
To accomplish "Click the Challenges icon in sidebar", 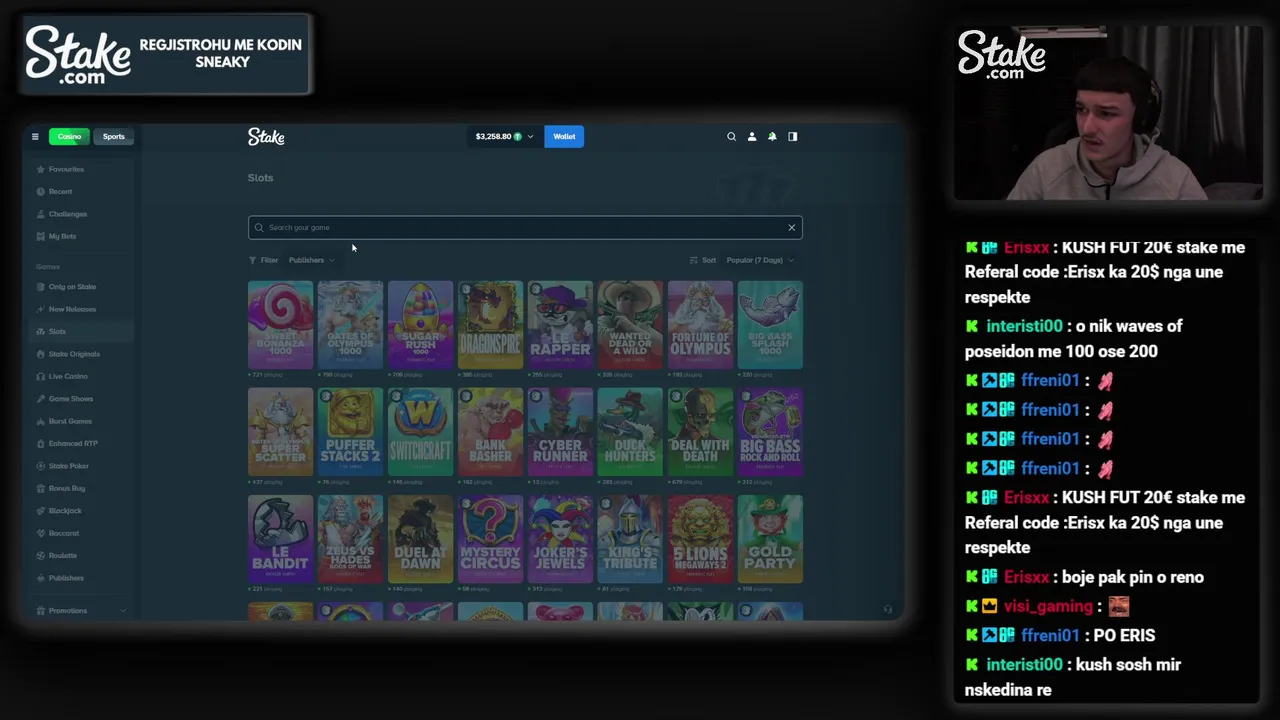I will (40, 214).
